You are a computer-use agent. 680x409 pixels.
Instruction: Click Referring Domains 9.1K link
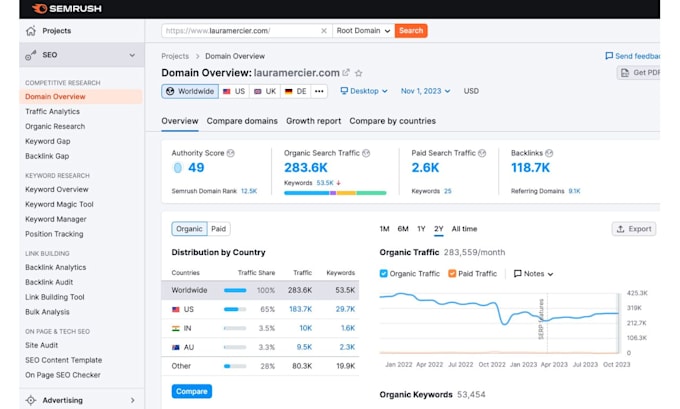point(574,191)
